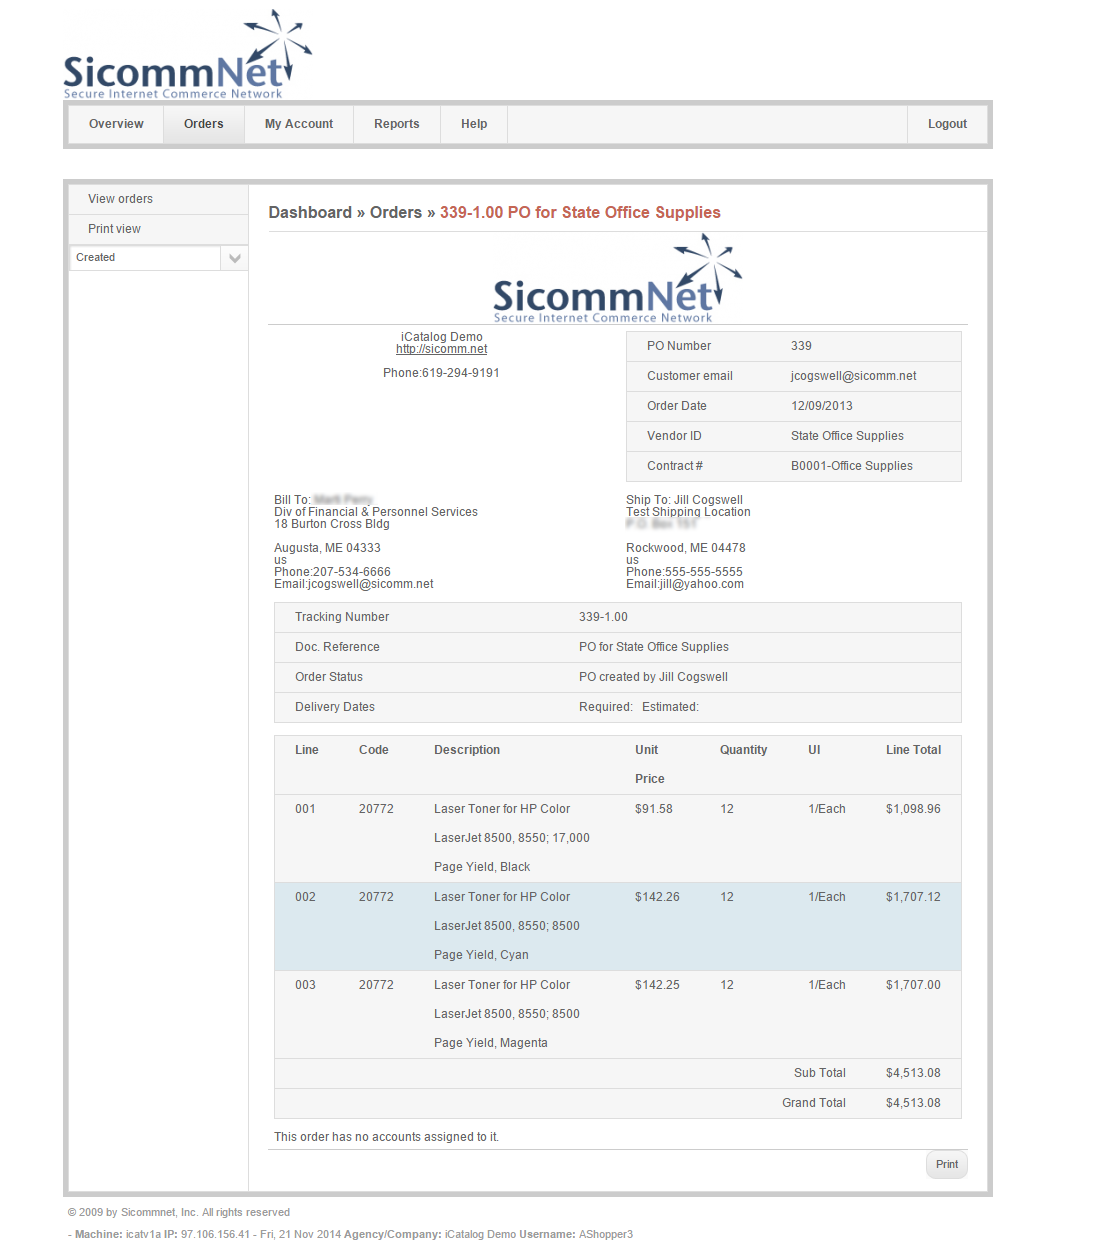Click the Description column header
Image resolution: width=1097 pixels, height=1258 pixels.
pyautogui.click(x=467, y=750)
